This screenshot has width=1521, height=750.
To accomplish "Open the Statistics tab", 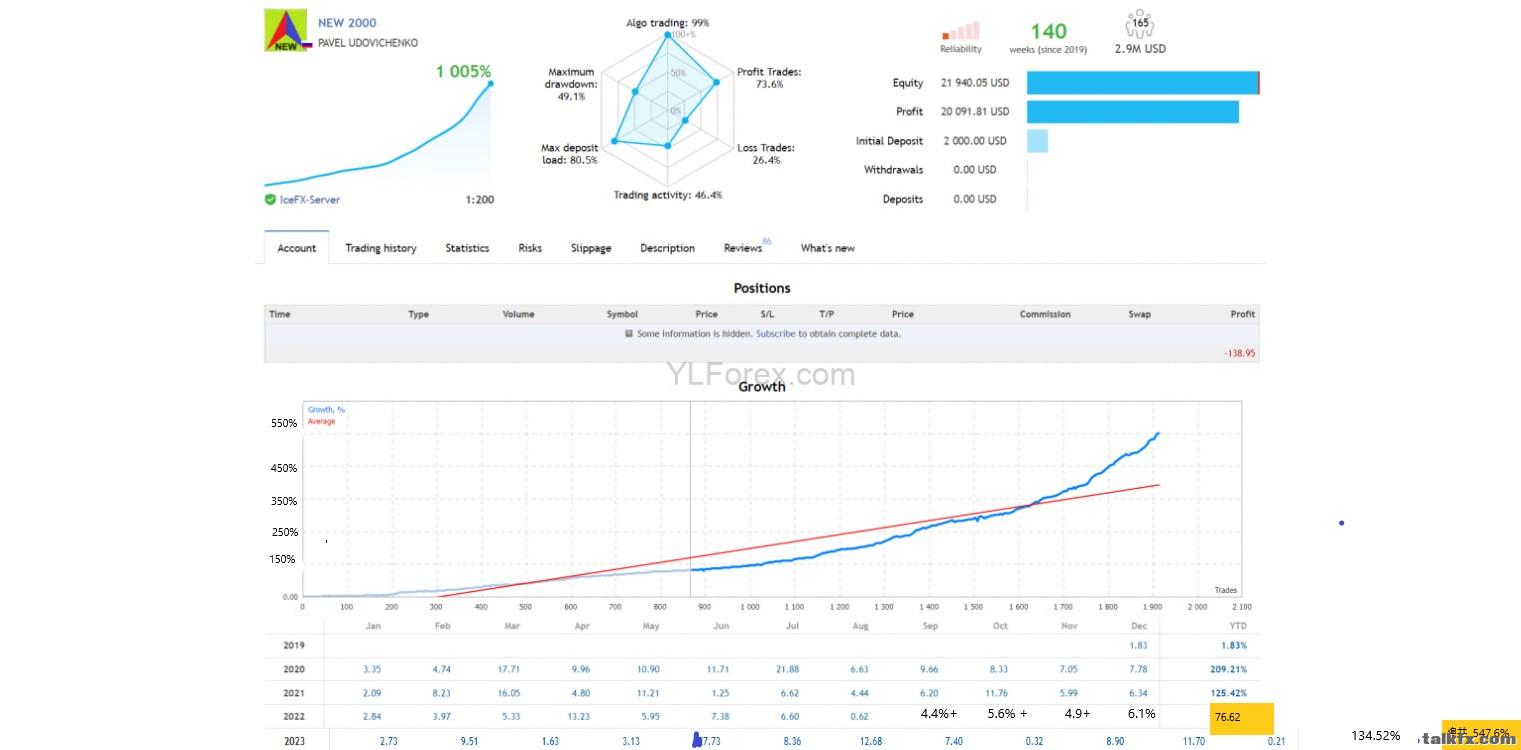I will [x=467, y=248].
